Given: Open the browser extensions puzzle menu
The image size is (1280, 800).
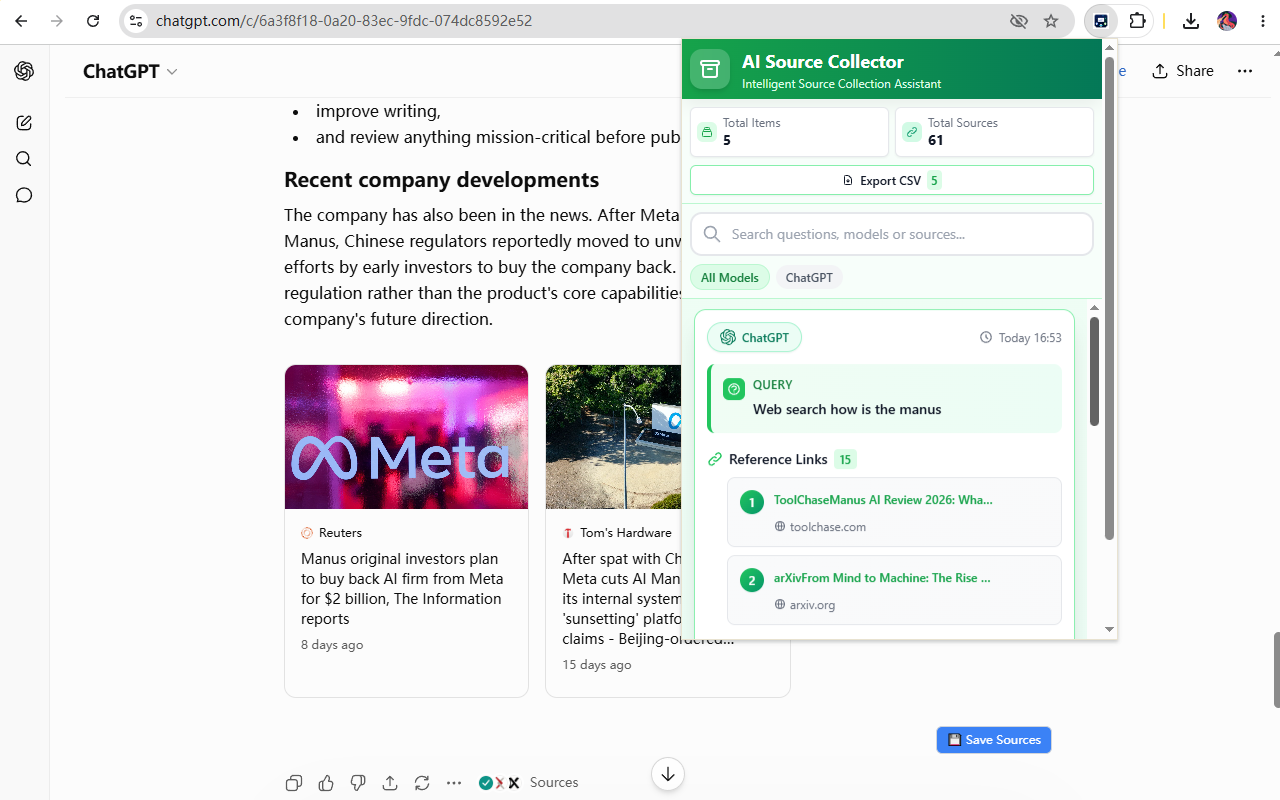Looking at the screenshot, I should coord(1137,21).
